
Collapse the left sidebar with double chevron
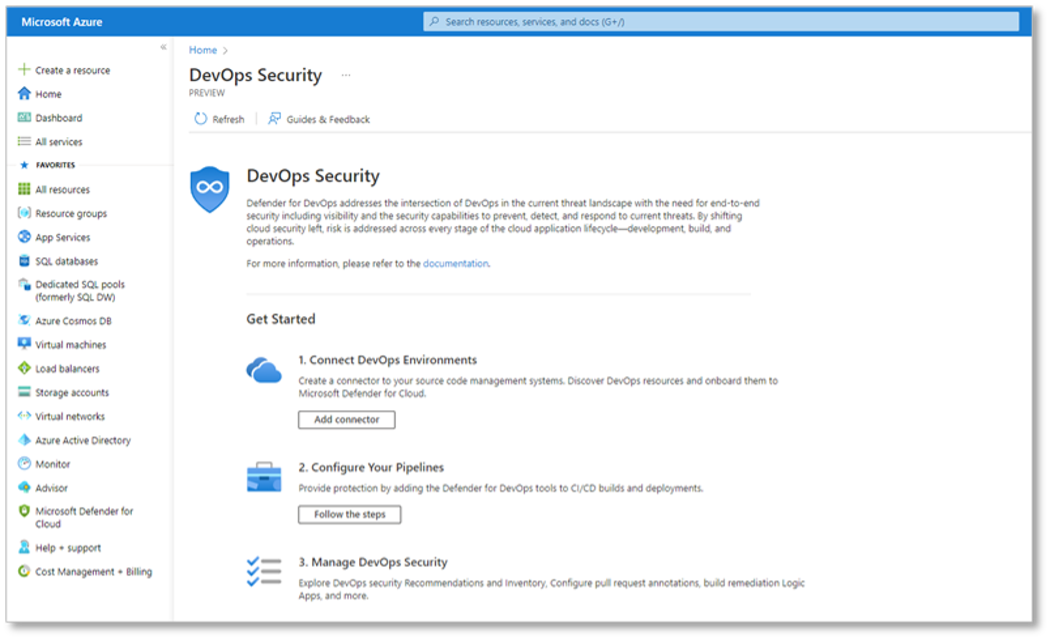[163, 47]
